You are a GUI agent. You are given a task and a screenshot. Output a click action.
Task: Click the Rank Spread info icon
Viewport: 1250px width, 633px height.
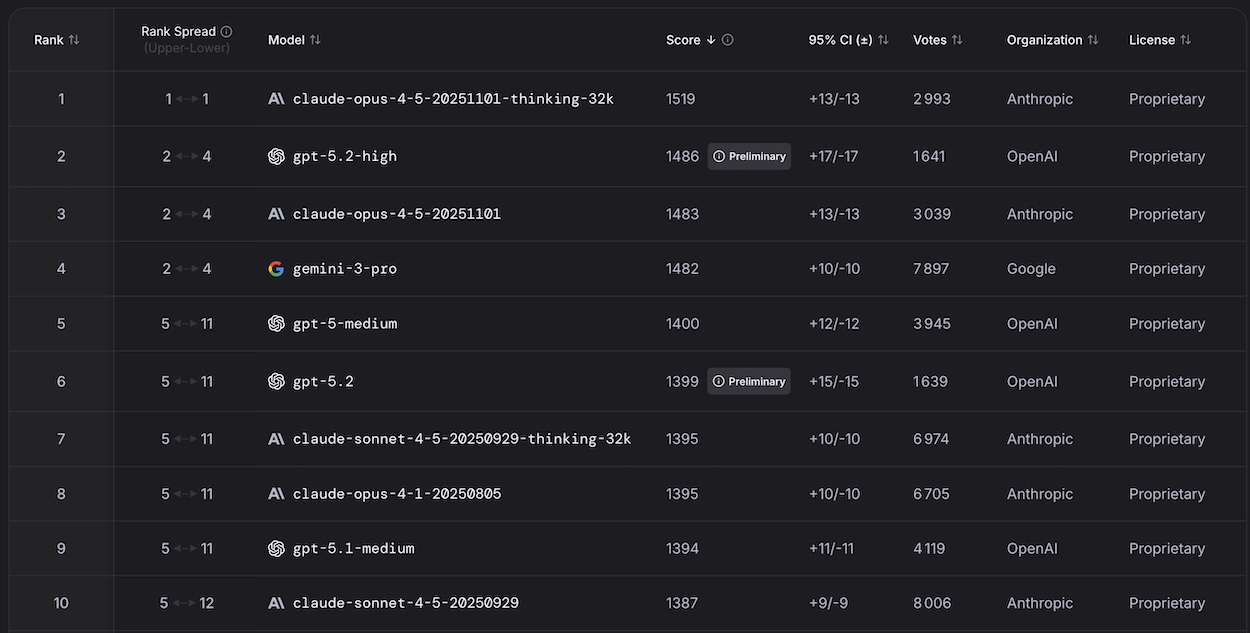226,32
